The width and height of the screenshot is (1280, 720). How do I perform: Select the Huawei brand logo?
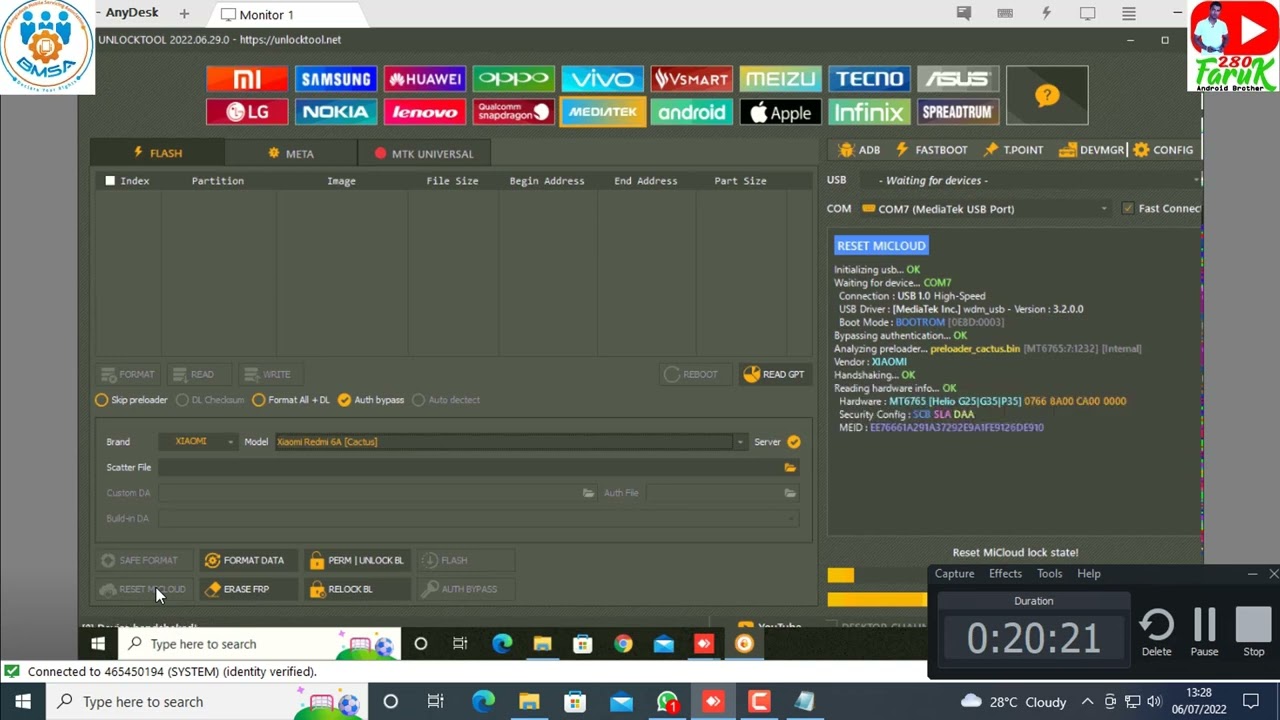pos(425,79)
